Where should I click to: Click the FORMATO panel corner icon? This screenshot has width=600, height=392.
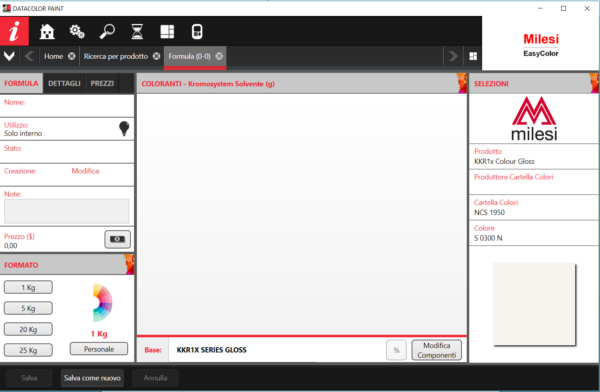coord(129,264)
